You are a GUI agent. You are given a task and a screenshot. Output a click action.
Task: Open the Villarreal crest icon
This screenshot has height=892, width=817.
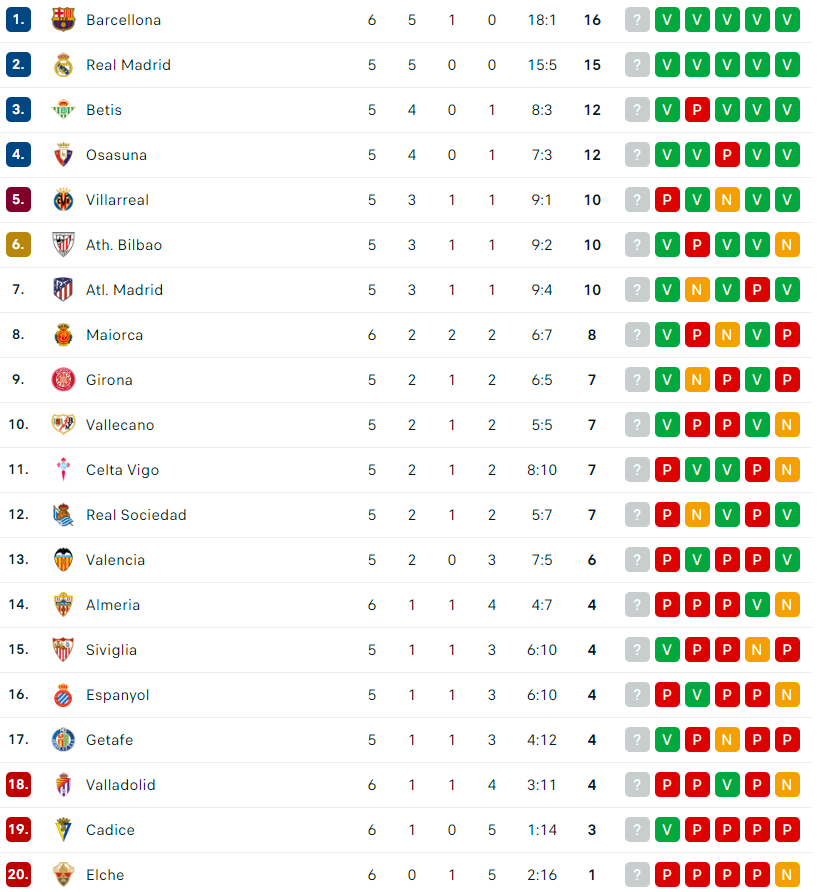[x=63, y=200]
